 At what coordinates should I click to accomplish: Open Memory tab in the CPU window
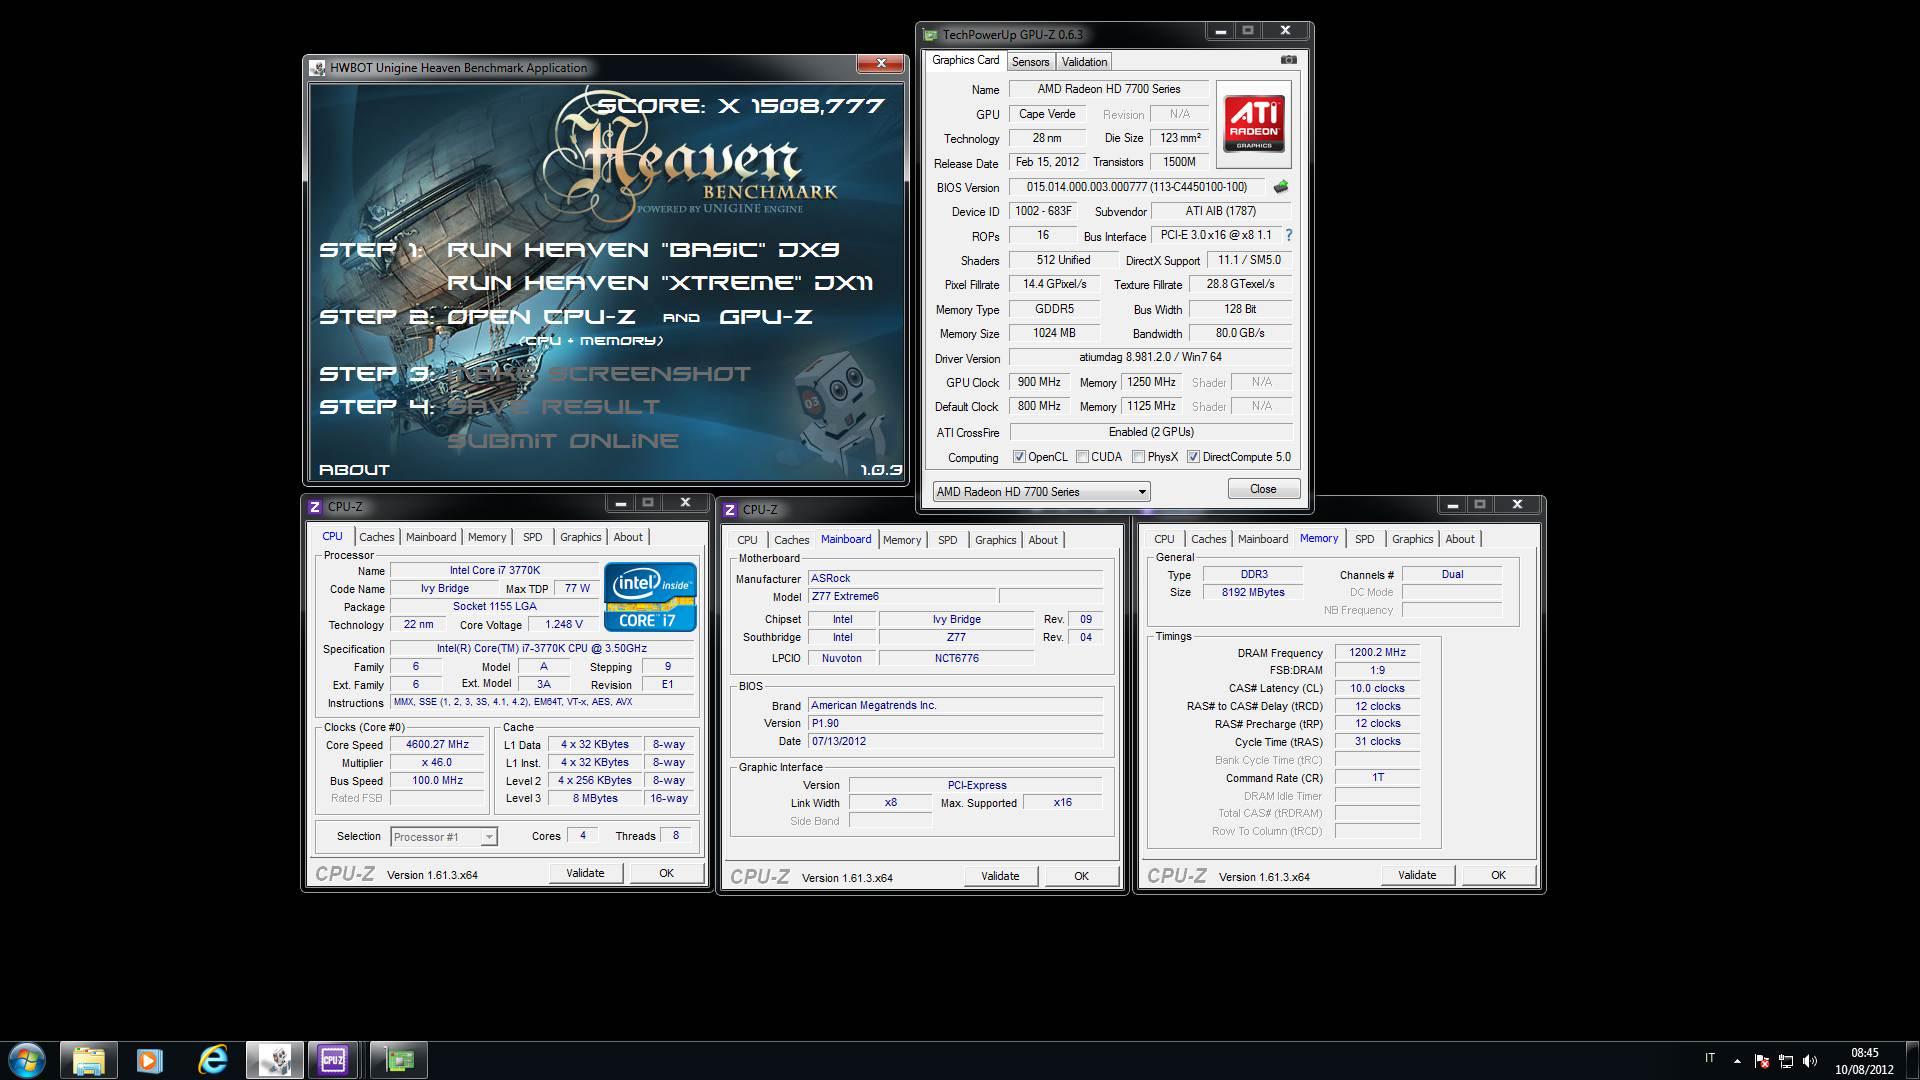[487, 537]
